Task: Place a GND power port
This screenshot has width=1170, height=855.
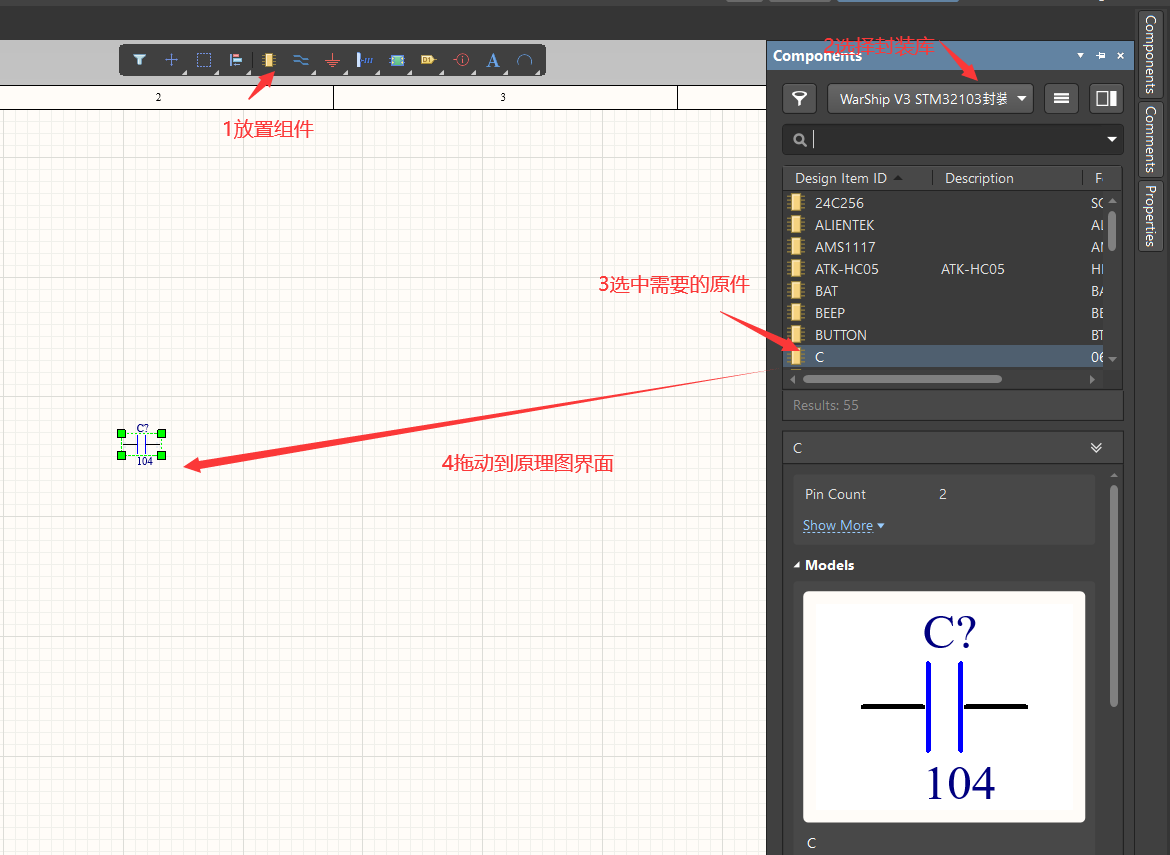Action: click(333, 60)
